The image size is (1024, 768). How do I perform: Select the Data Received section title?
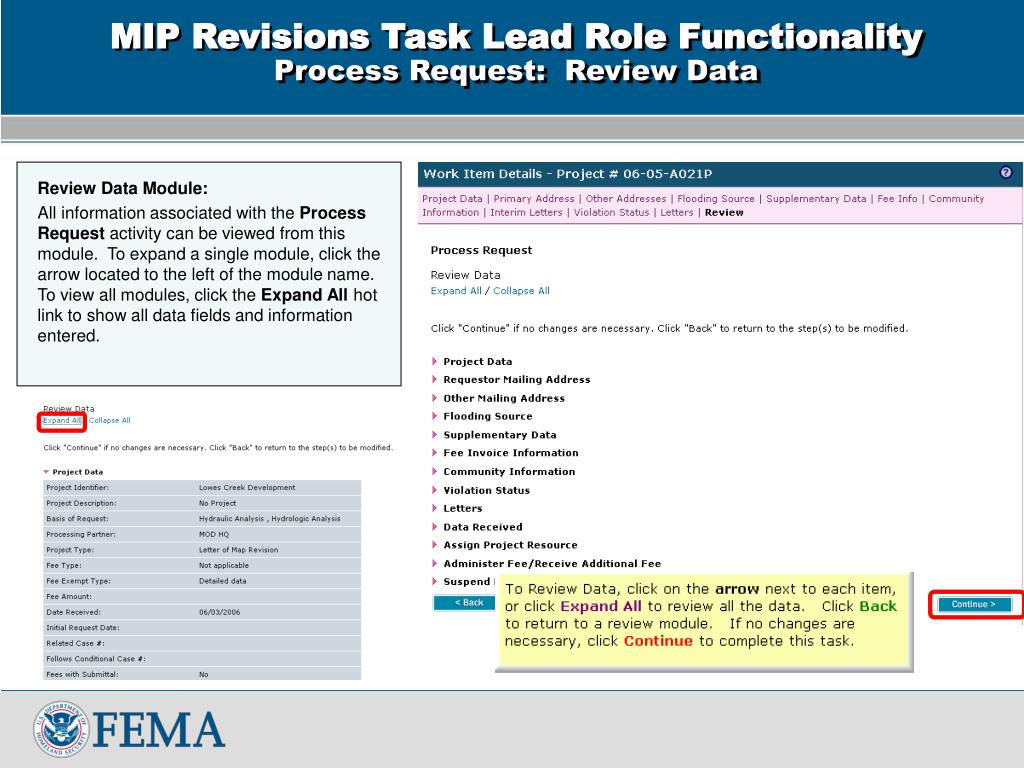483,527
